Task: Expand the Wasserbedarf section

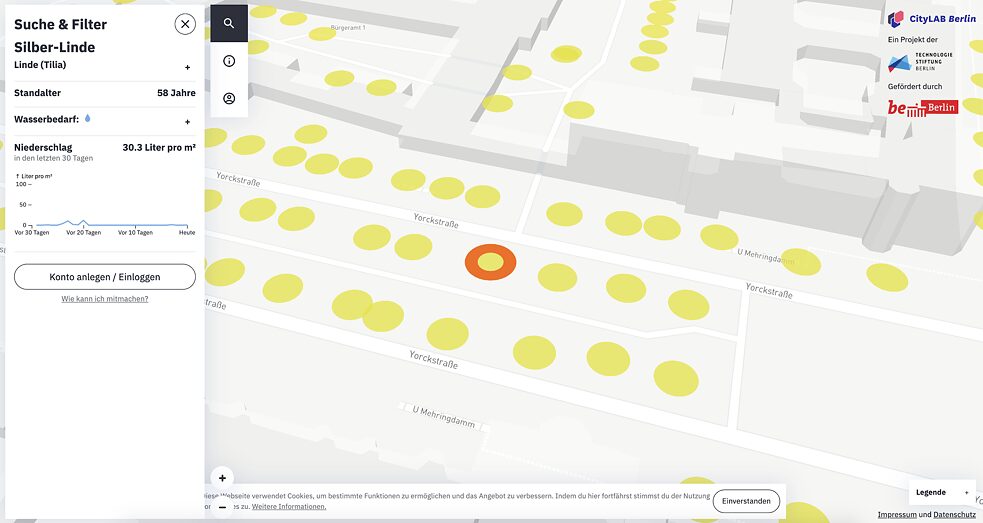Action: (187, 122)
